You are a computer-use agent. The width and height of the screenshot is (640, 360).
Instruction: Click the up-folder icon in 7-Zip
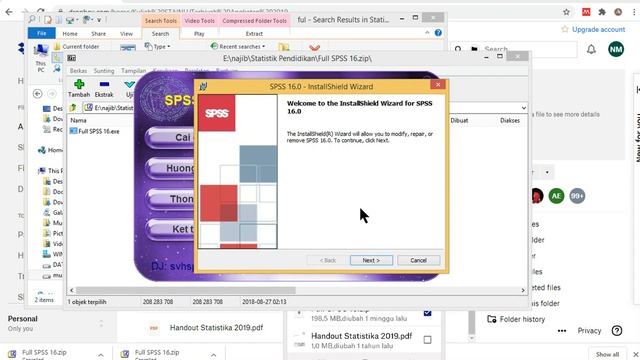pos(73,108)
